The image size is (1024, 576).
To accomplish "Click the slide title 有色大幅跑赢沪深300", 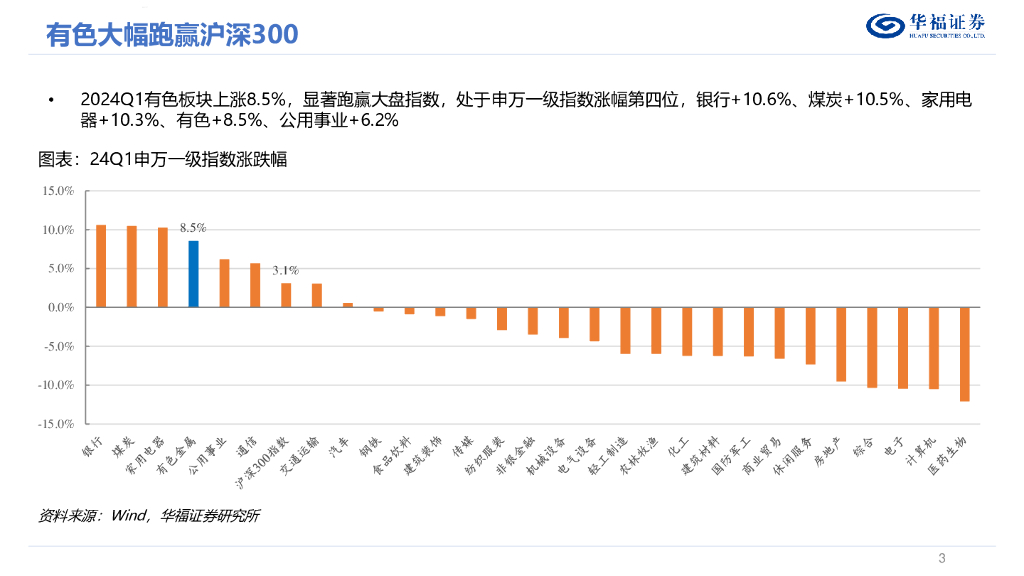I will coord(171,35).
